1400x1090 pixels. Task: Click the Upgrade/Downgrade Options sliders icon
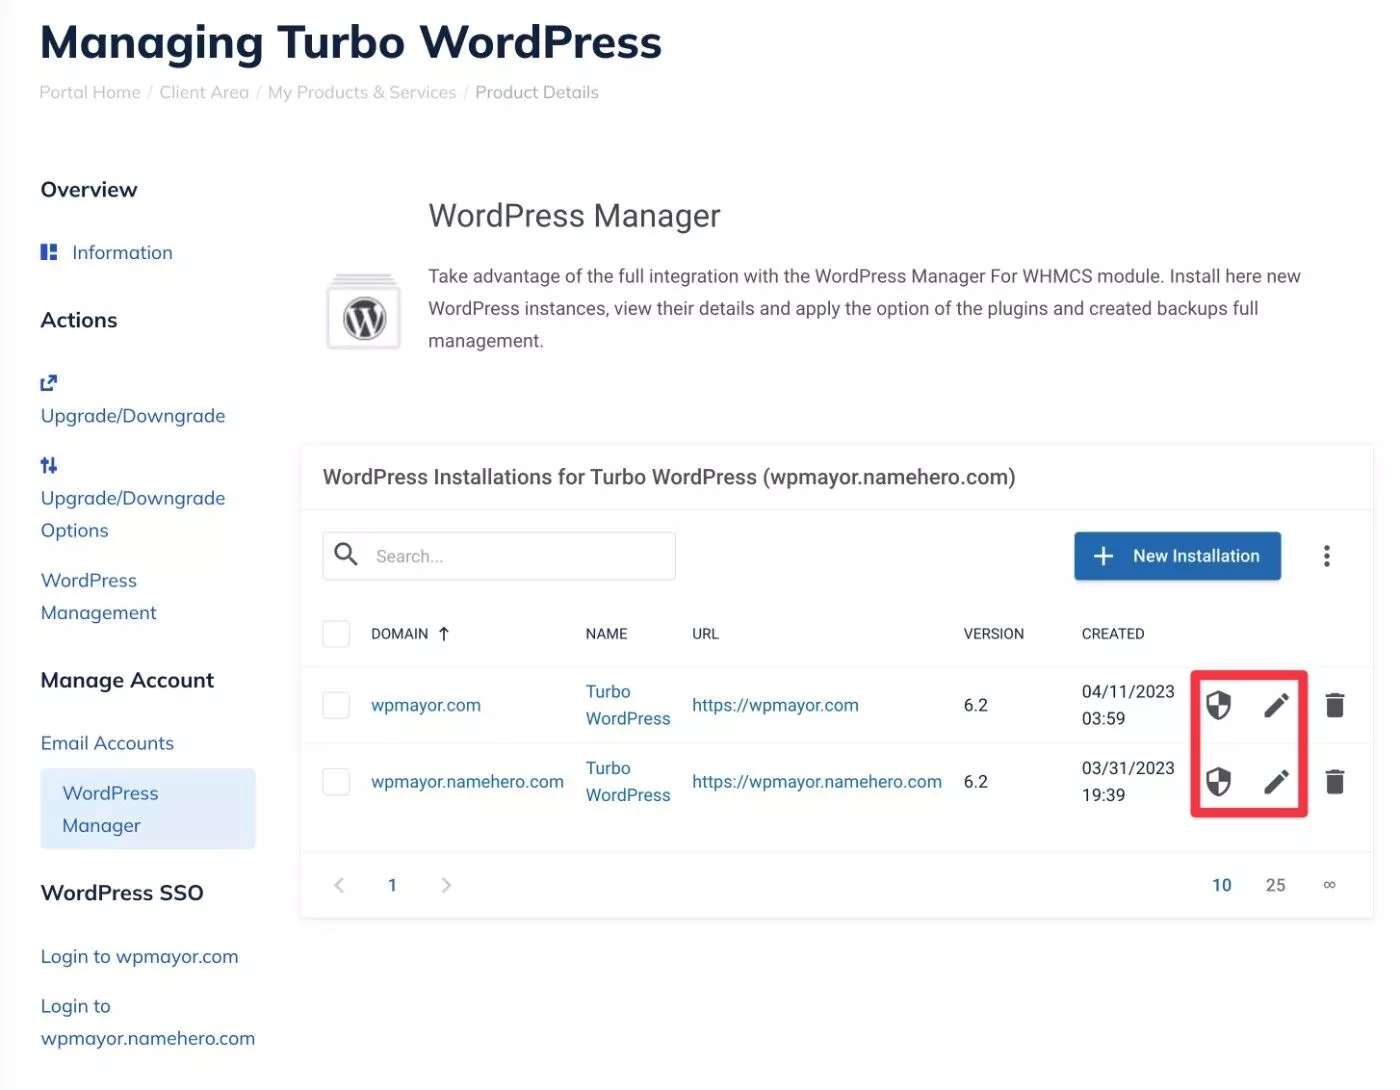(x=48, y=465)
